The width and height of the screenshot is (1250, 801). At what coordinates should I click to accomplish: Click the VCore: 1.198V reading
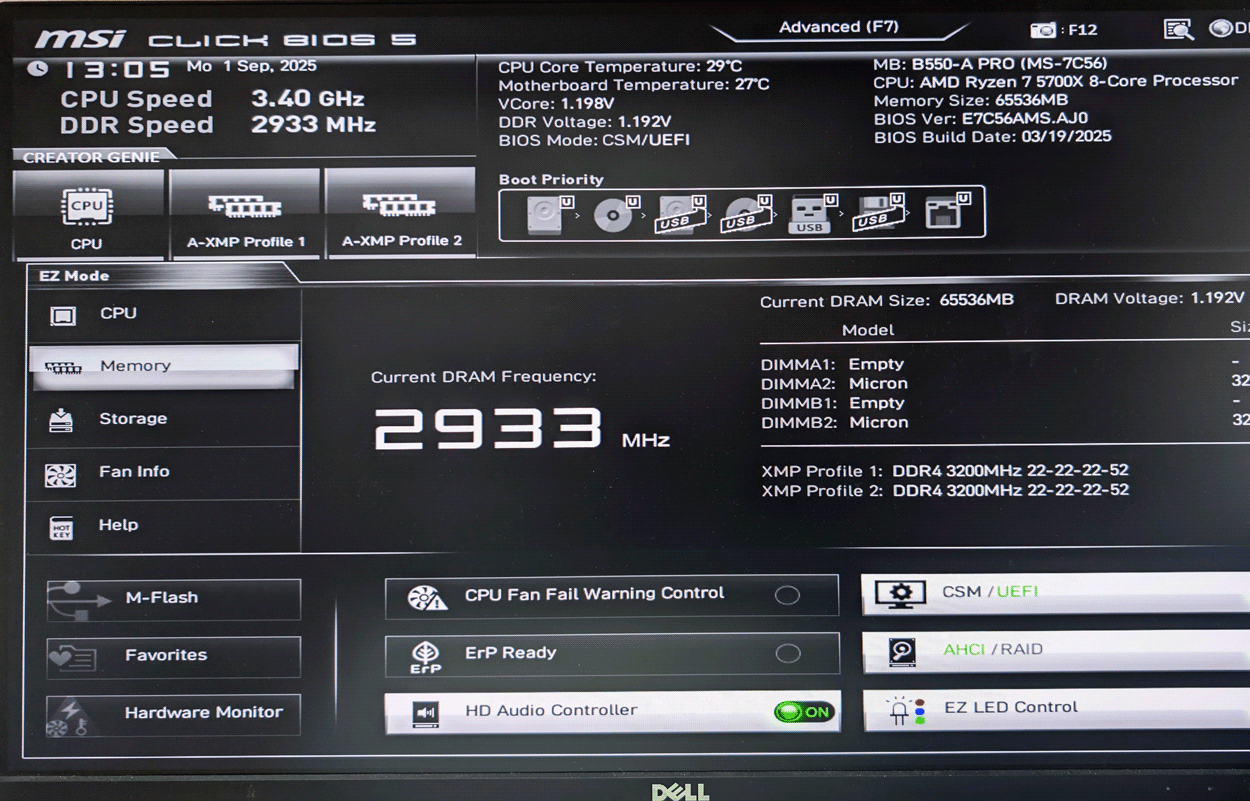coord(556,104)
